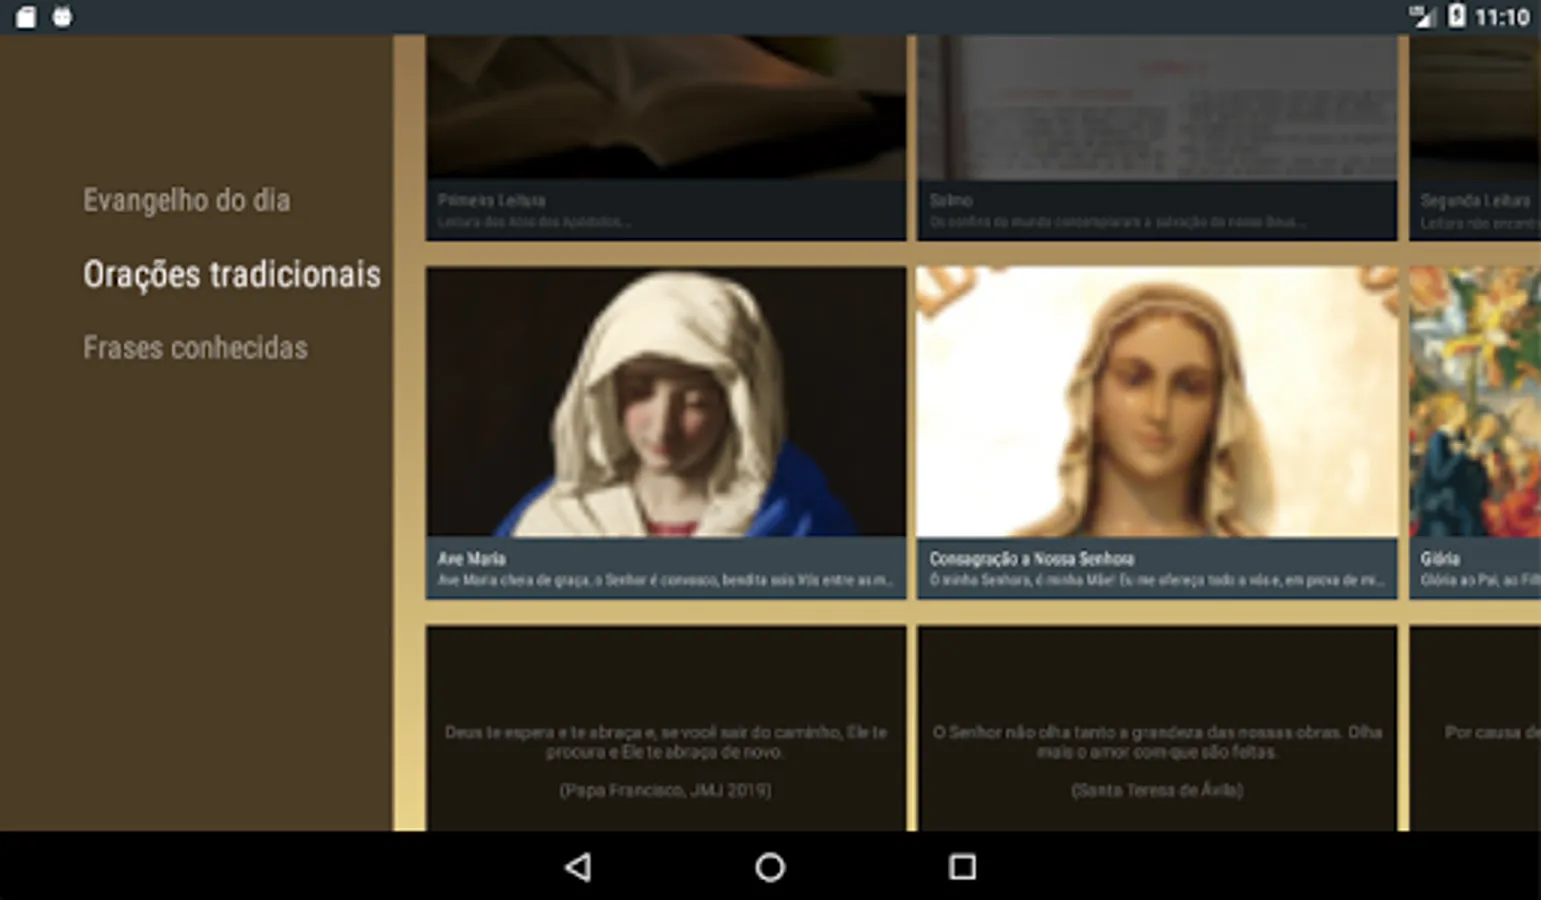Open the Salmo reading card
The image size is (1541, 900).
[x=1157, y=138]
